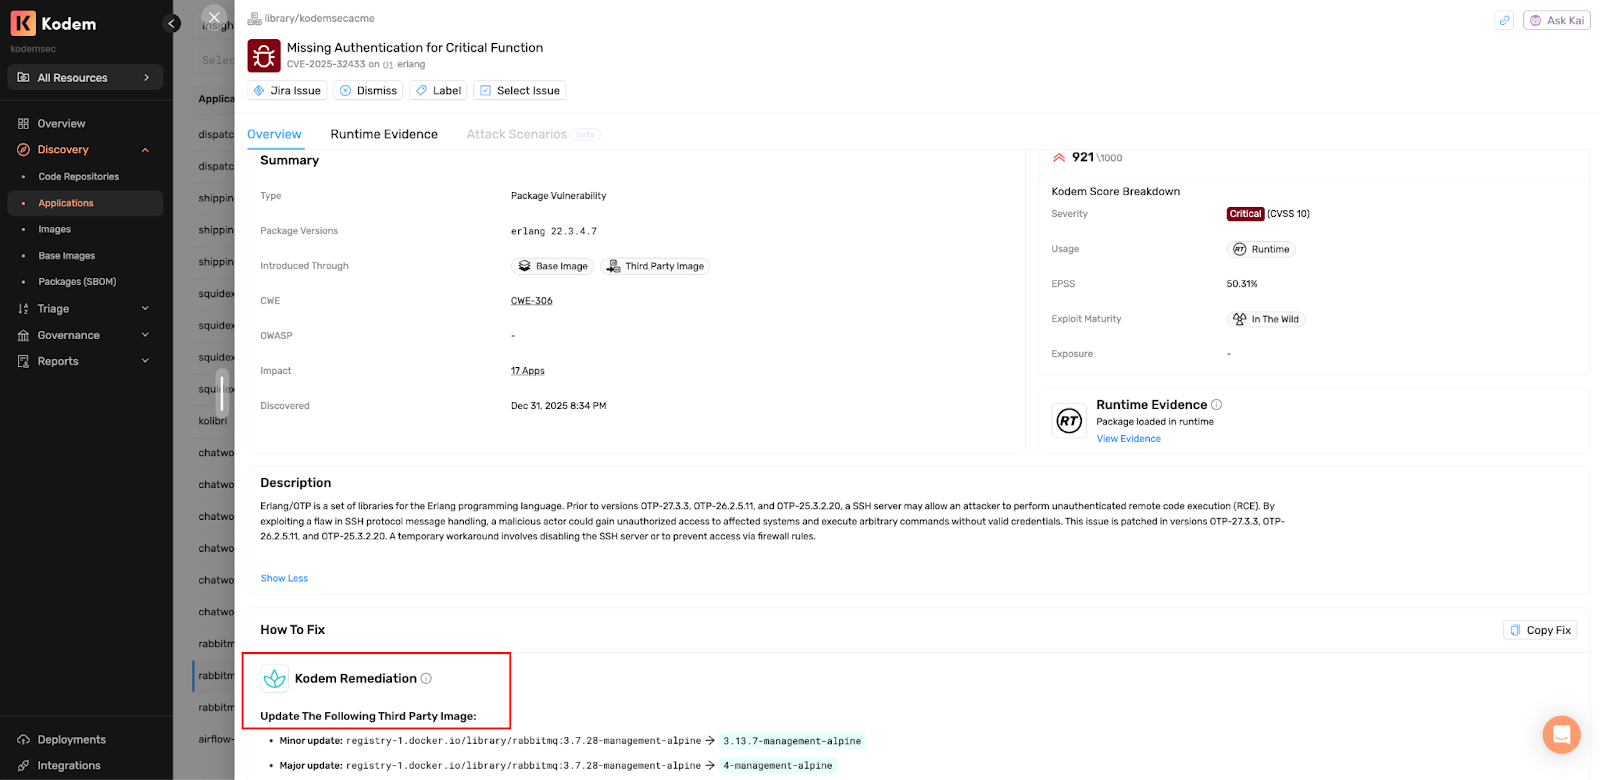Open Code Repositories

pyautogui.click(x=78, y=177)
